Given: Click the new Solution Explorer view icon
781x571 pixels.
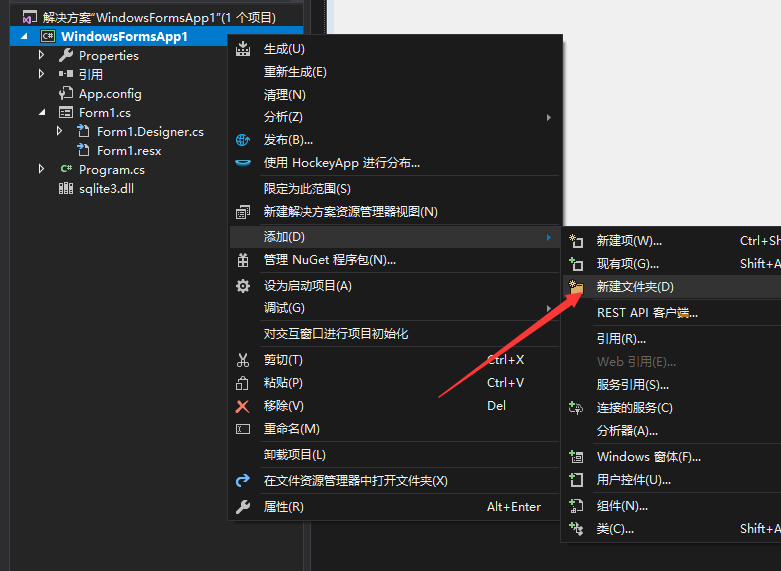Looking at the screenshot, I should click(x=243, y=212).
